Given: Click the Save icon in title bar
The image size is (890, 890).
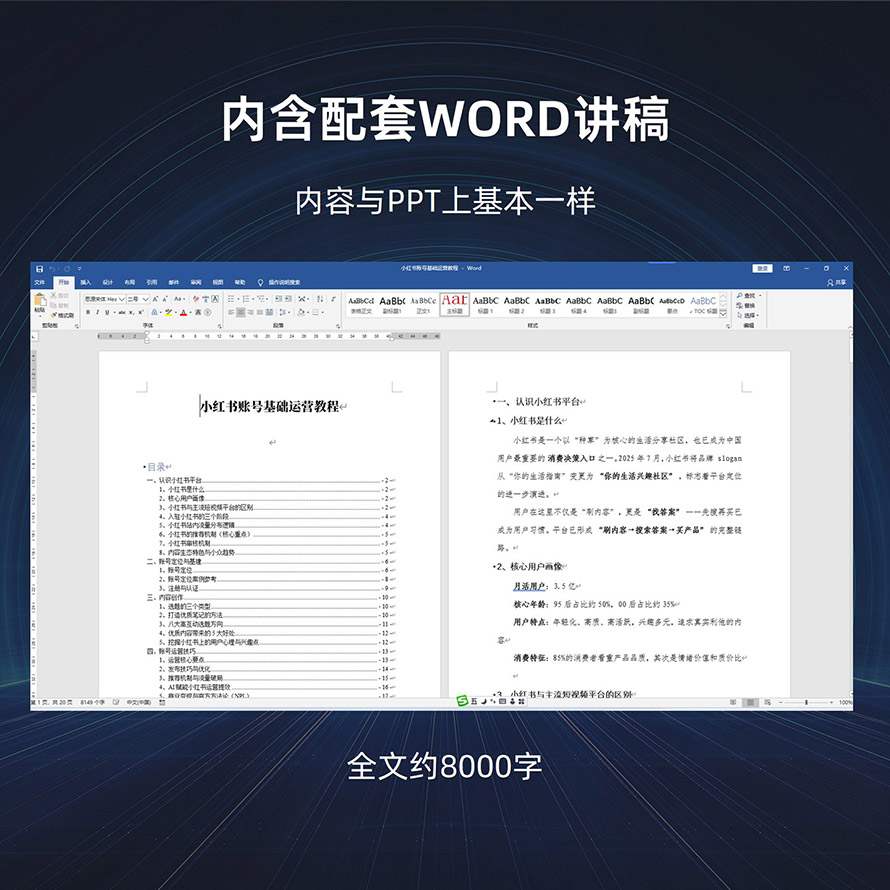Looking at the screenshot, I should coord(39,268).
